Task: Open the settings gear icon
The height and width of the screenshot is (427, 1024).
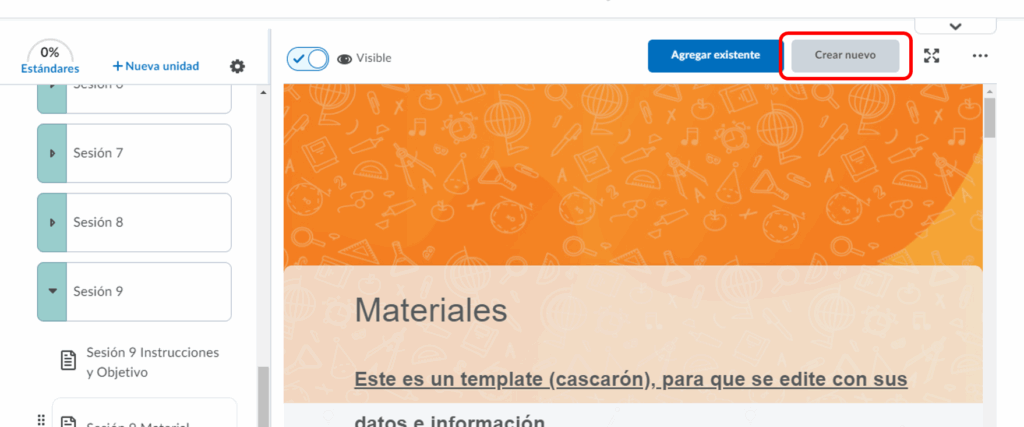Action: (x=237, y=66)
